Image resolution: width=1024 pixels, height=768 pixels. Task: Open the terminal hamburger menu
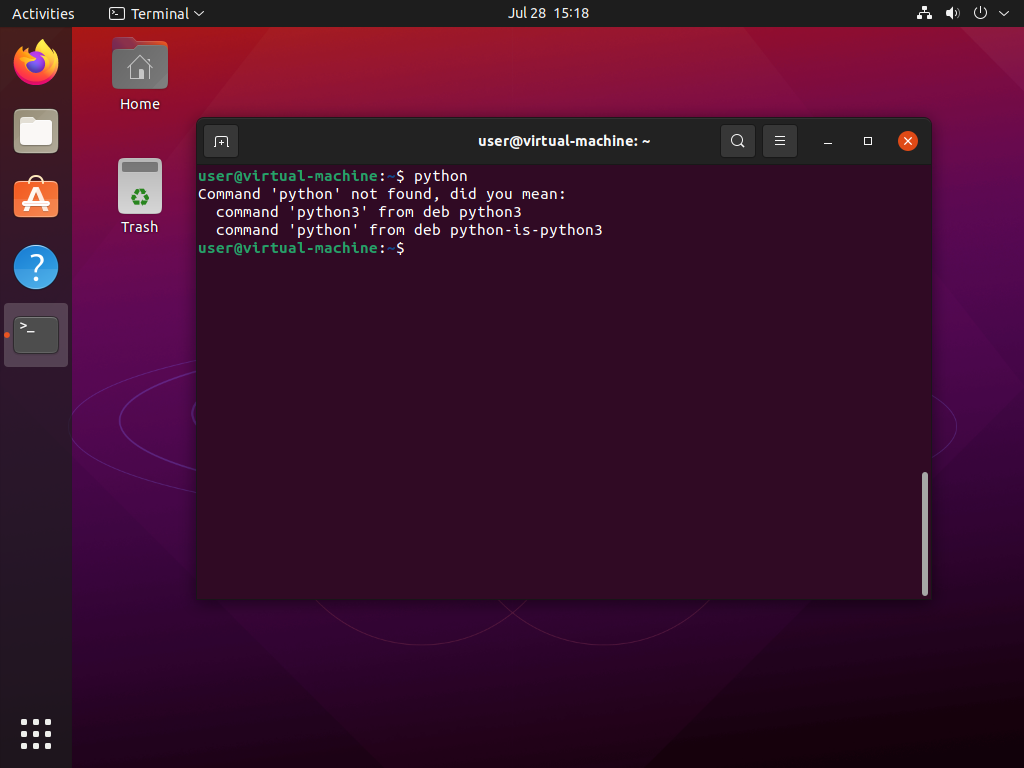click(x=779, y=141)
